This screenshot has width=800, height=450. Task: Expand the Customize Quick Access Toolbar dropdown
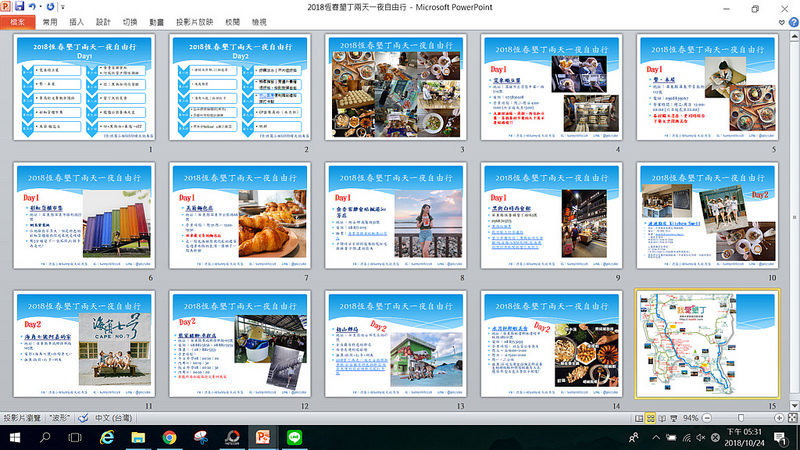coord(62,8)
